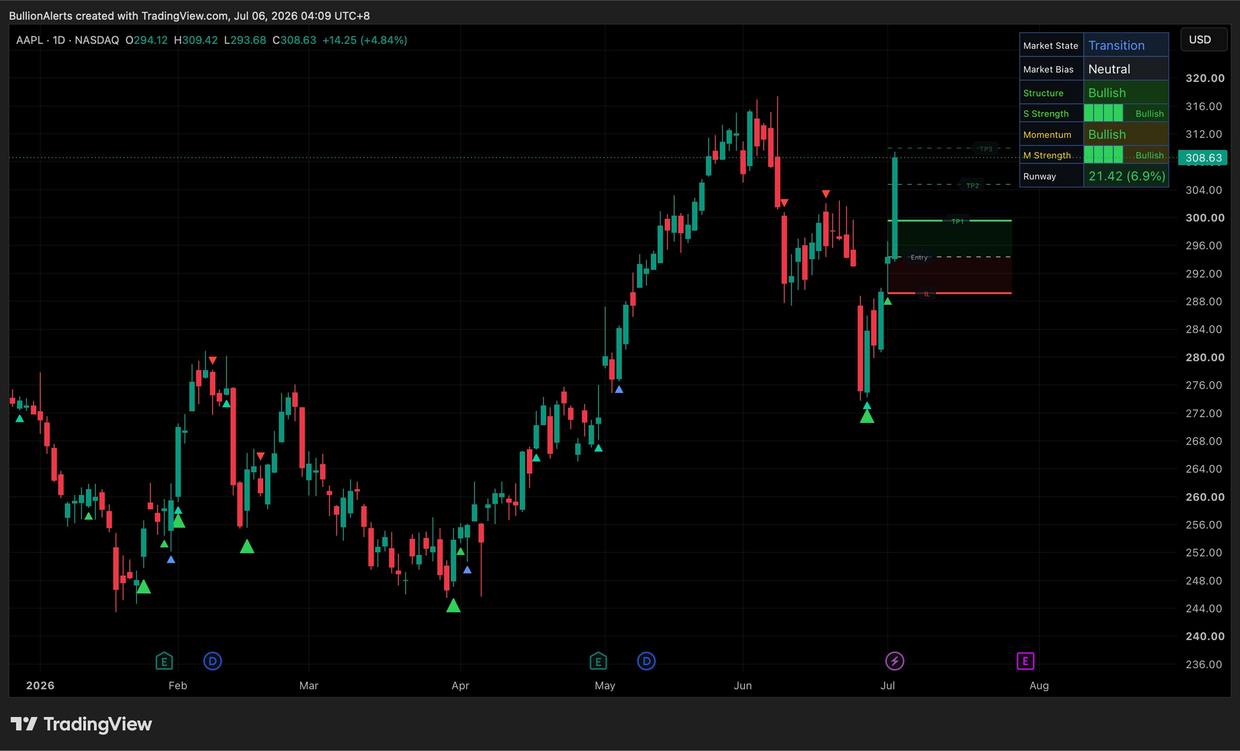Click the current price tag 308.63
This screenshot has width=1240, height=751.
tap(1202, 158)
